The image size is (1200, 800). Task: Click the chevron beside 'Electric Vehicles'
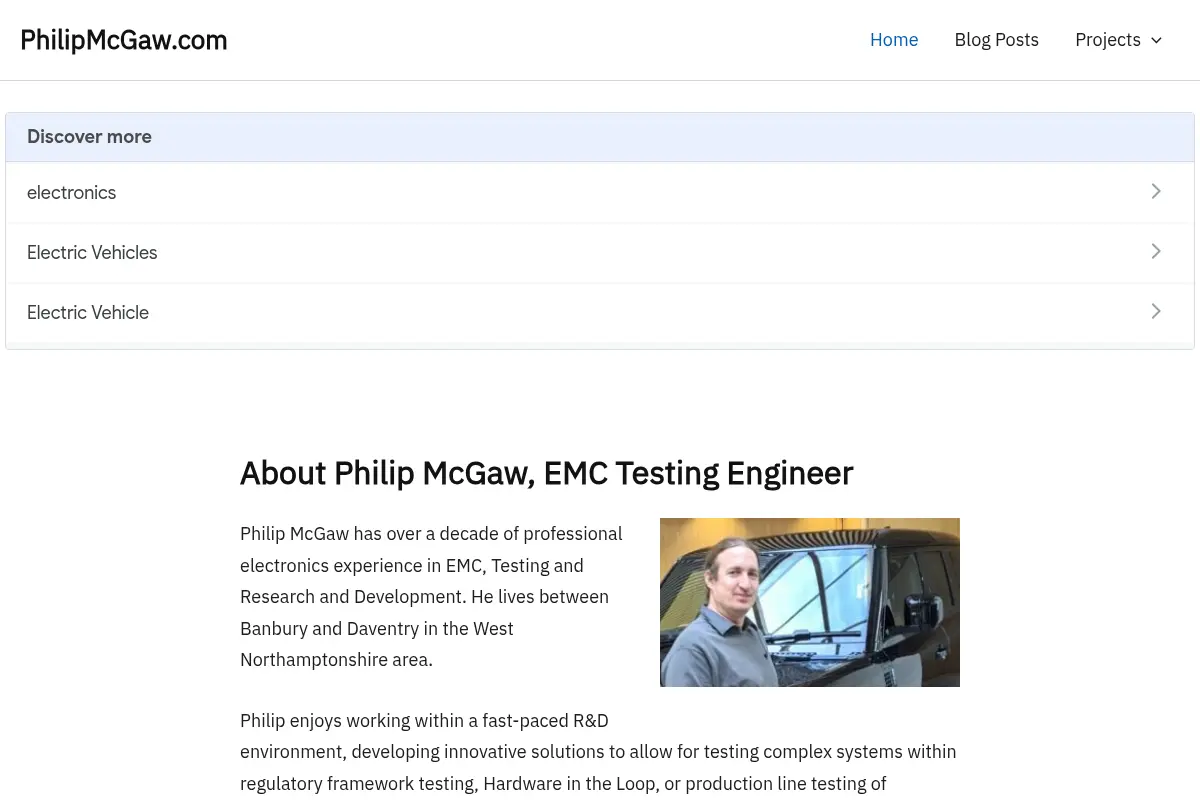[x=1156, y=251]
